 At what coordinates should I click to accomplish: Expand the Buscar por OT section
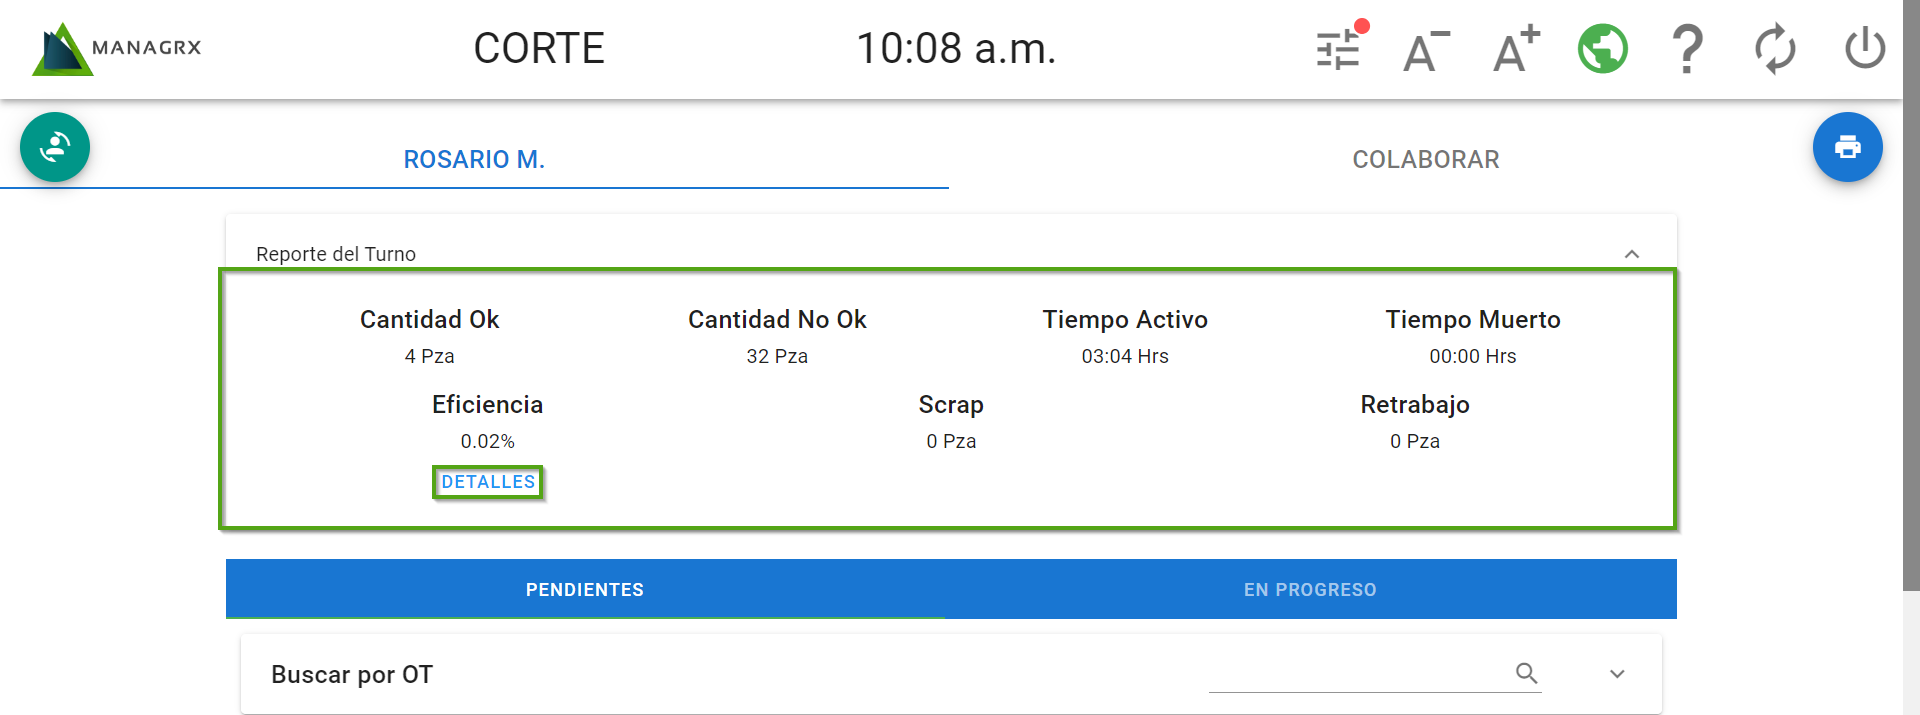pos(1617,674)
